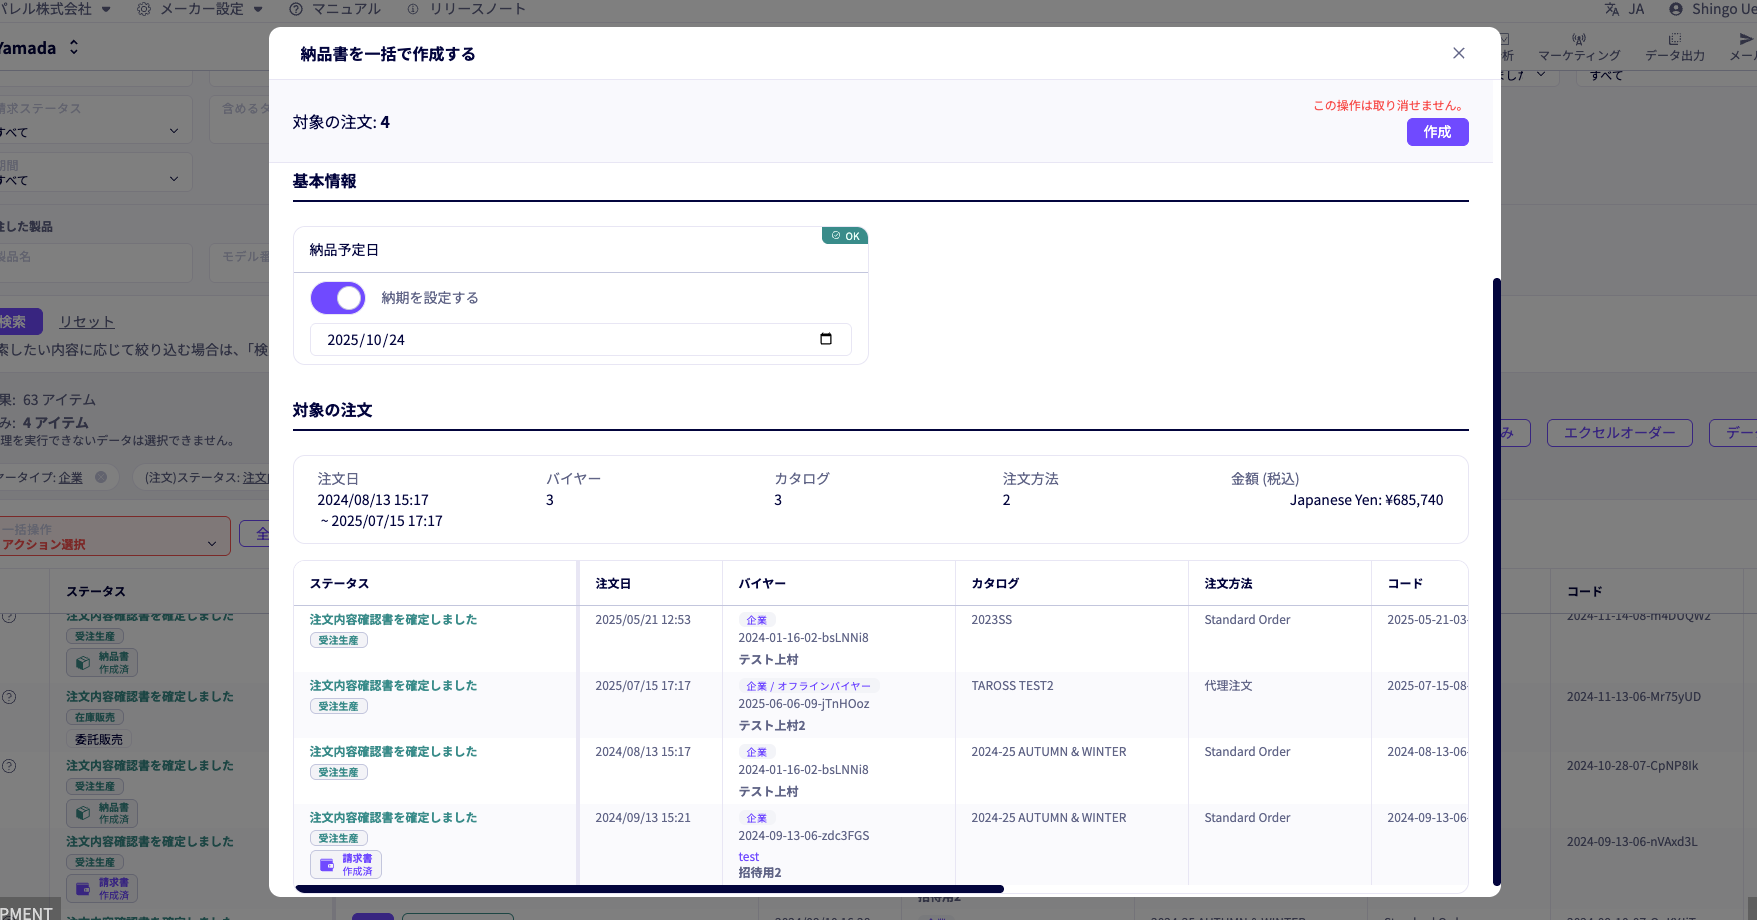The image size is (1757, 920).
Task: Click the translate language icon beside JA
Action: tap(1612, 9)
